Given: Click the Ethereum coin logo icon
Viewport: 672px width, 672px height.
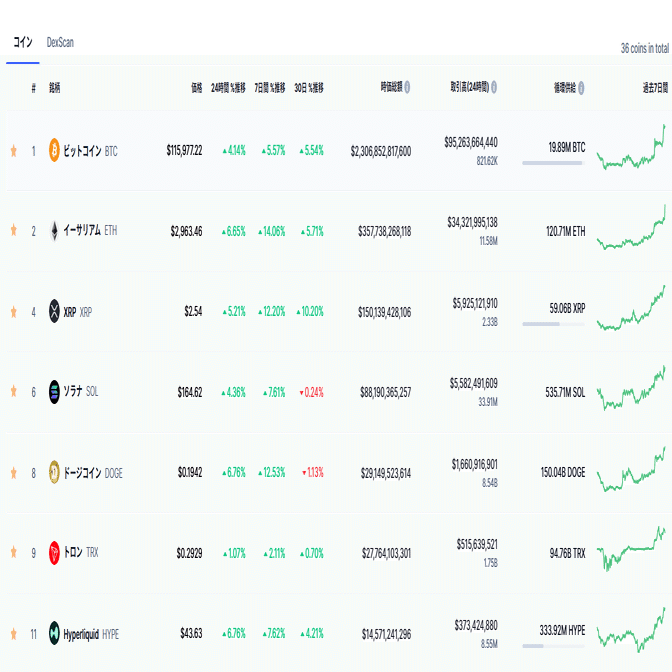Looking at the screenshot, I should (55, 231).
